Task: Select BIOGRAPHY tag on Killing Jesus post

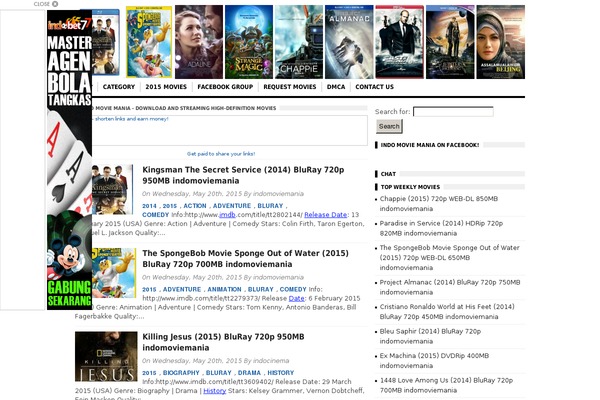Action: (181, 373)
